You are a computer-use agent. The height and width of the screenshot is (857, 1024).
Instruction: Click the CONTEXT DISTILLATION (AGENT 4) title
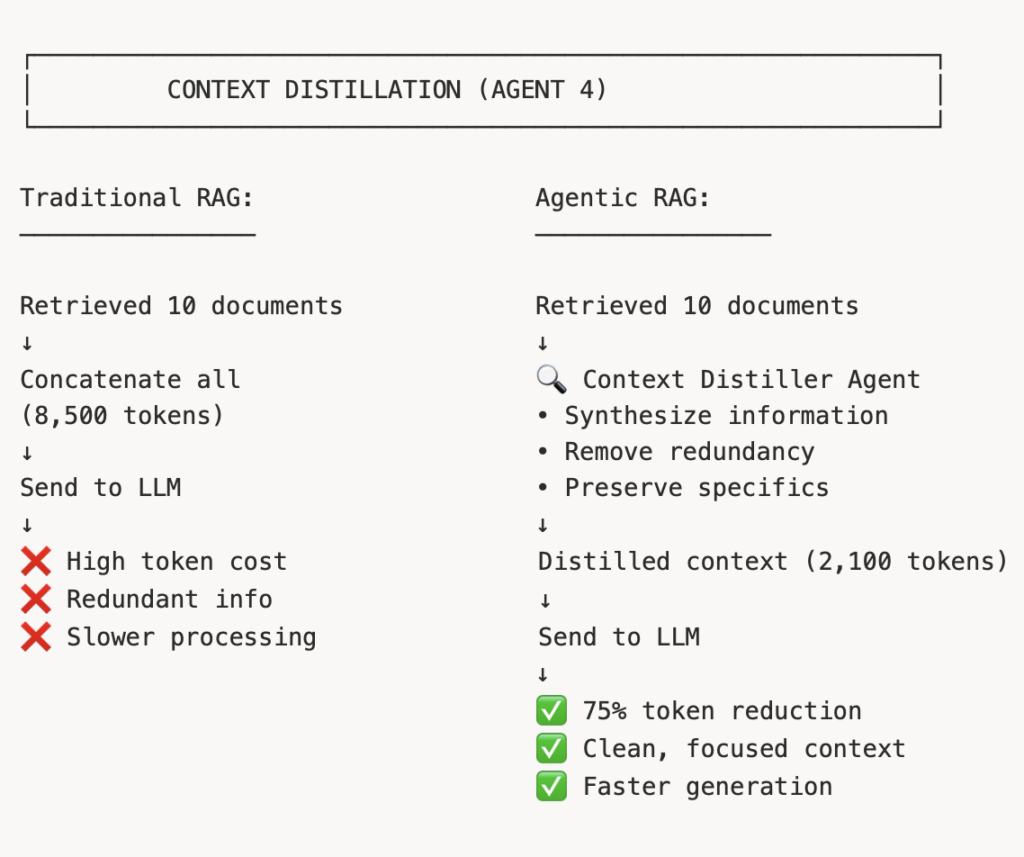coord(387,90)
